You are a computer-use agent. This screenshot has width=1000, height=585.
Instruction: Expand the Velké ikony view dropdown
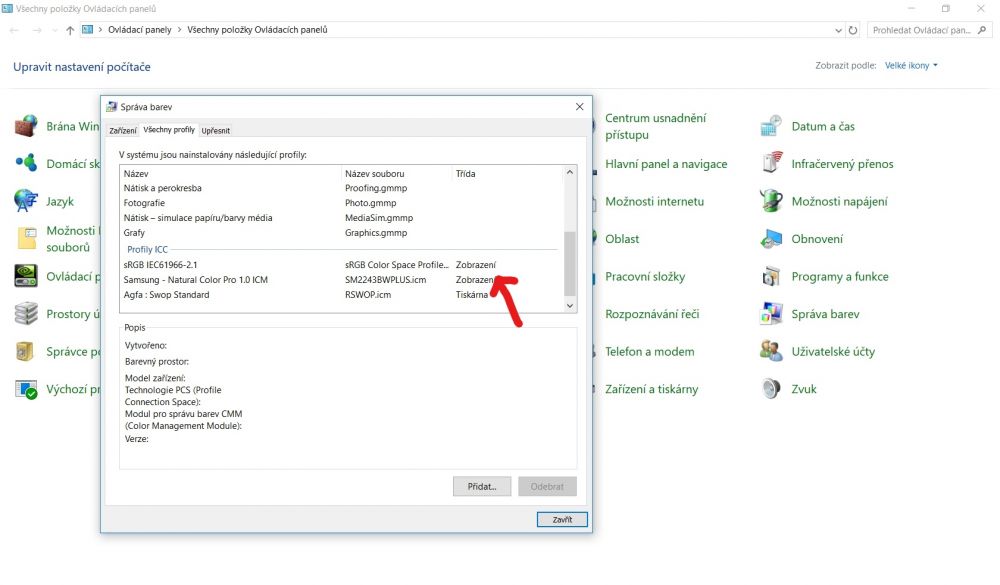(911, 66)
